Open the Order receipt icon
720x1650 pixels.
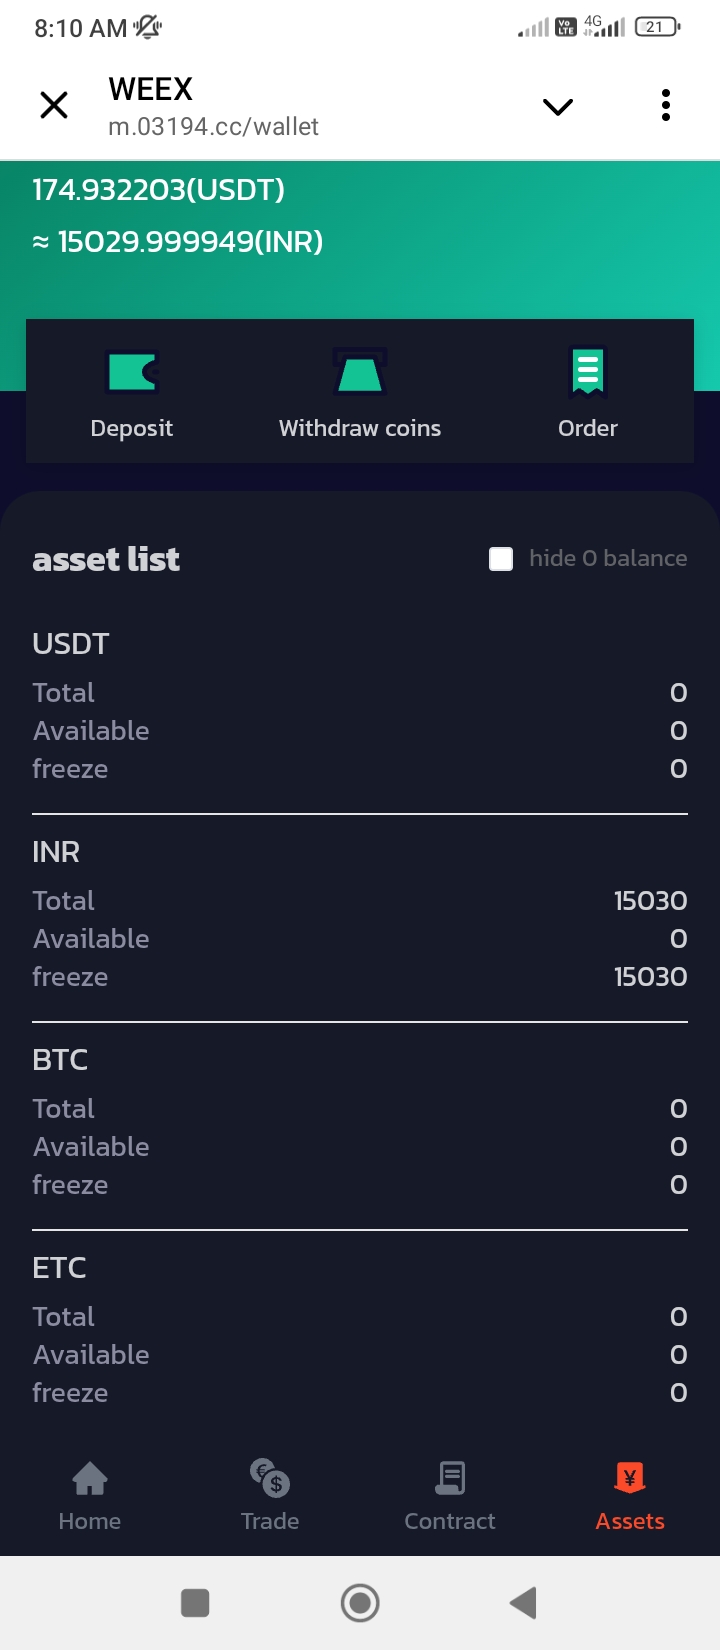pyautogui.click(x=587, y=372)
